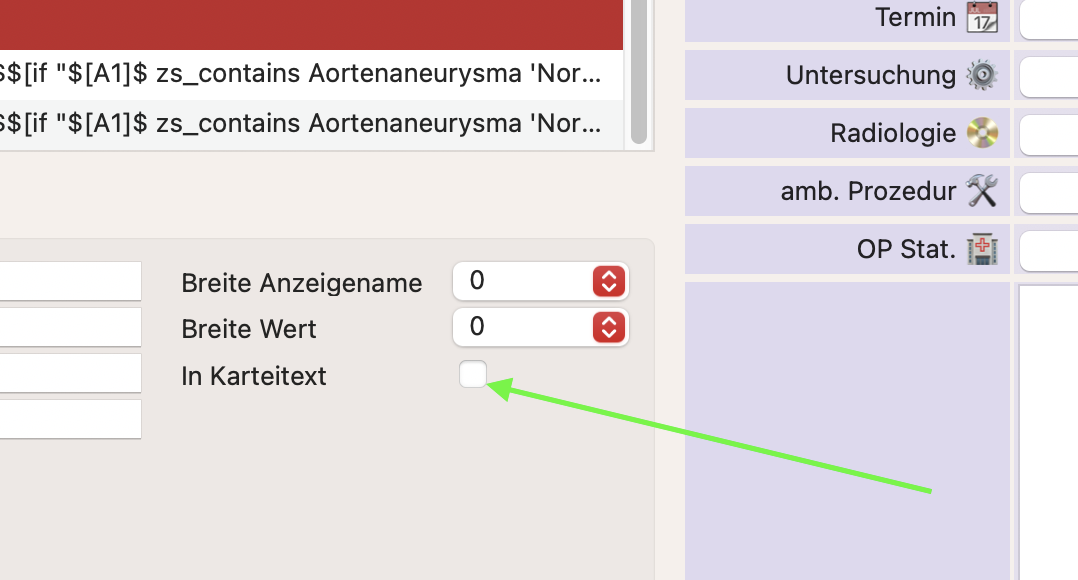Click the field right of amb. Prozedur

click(x=1049, y=191)
